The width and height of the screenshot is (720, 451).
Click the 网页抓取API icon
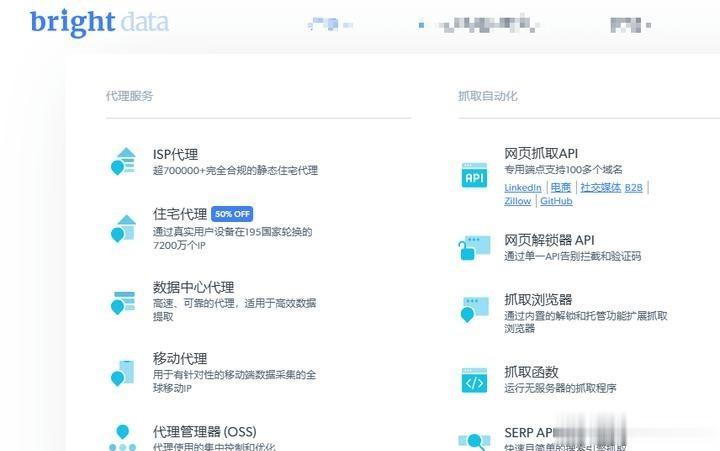coord(474,175)
